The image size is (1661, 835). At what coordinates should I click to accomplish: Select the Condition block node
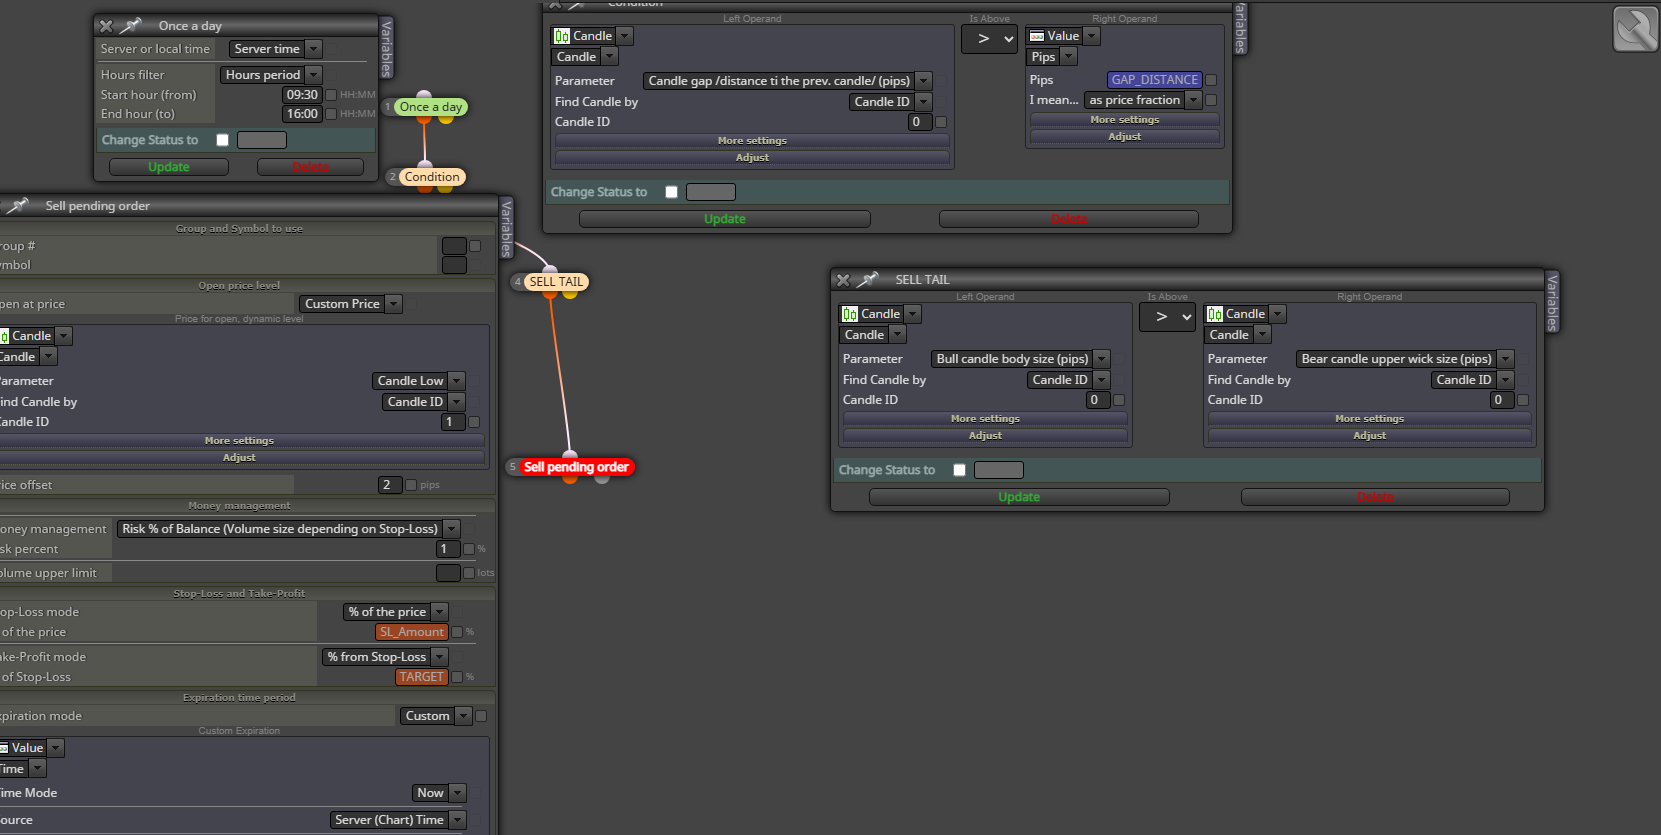[x=432, y=177]
